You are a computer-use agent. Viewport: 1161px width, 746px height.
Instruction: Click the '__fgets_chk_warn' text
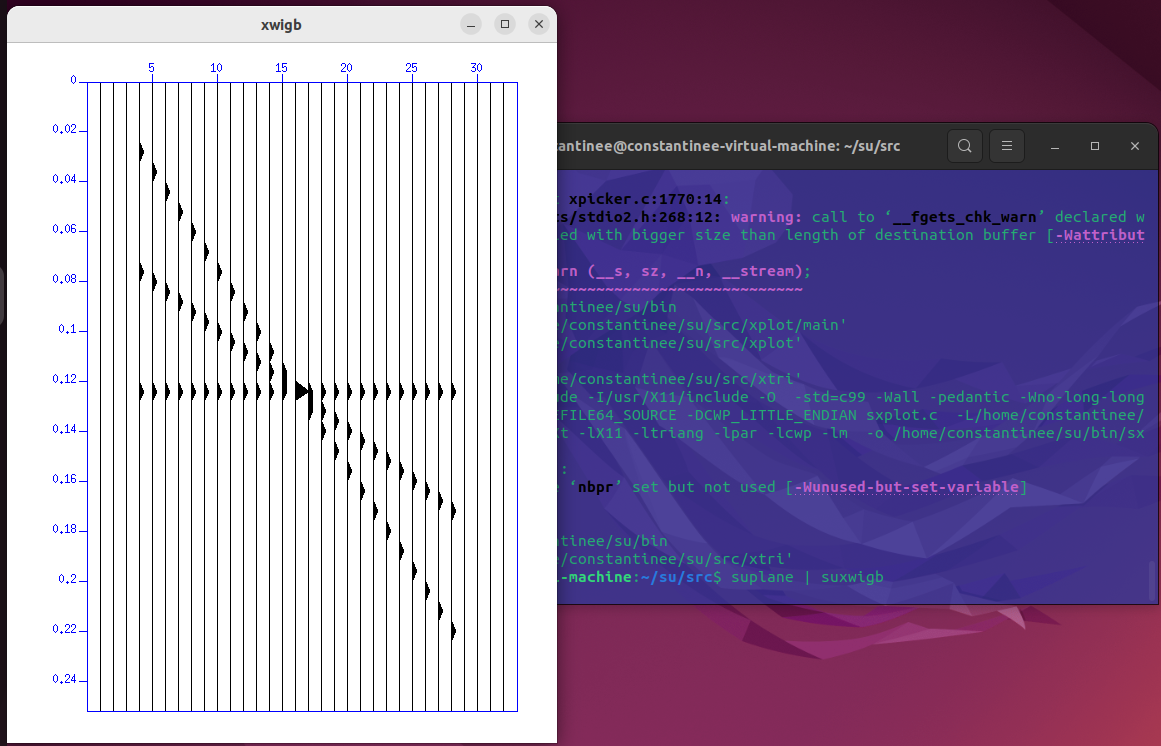click(965, 217)
